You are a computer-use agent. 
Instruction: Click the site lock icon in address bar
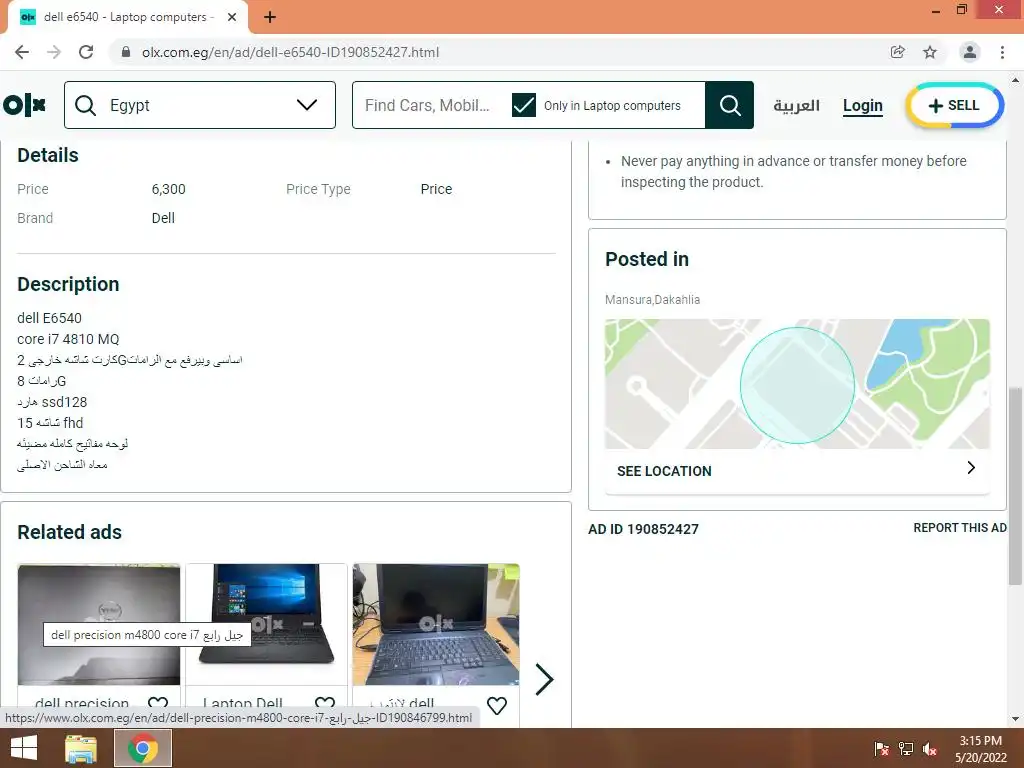tap(126, 52)
